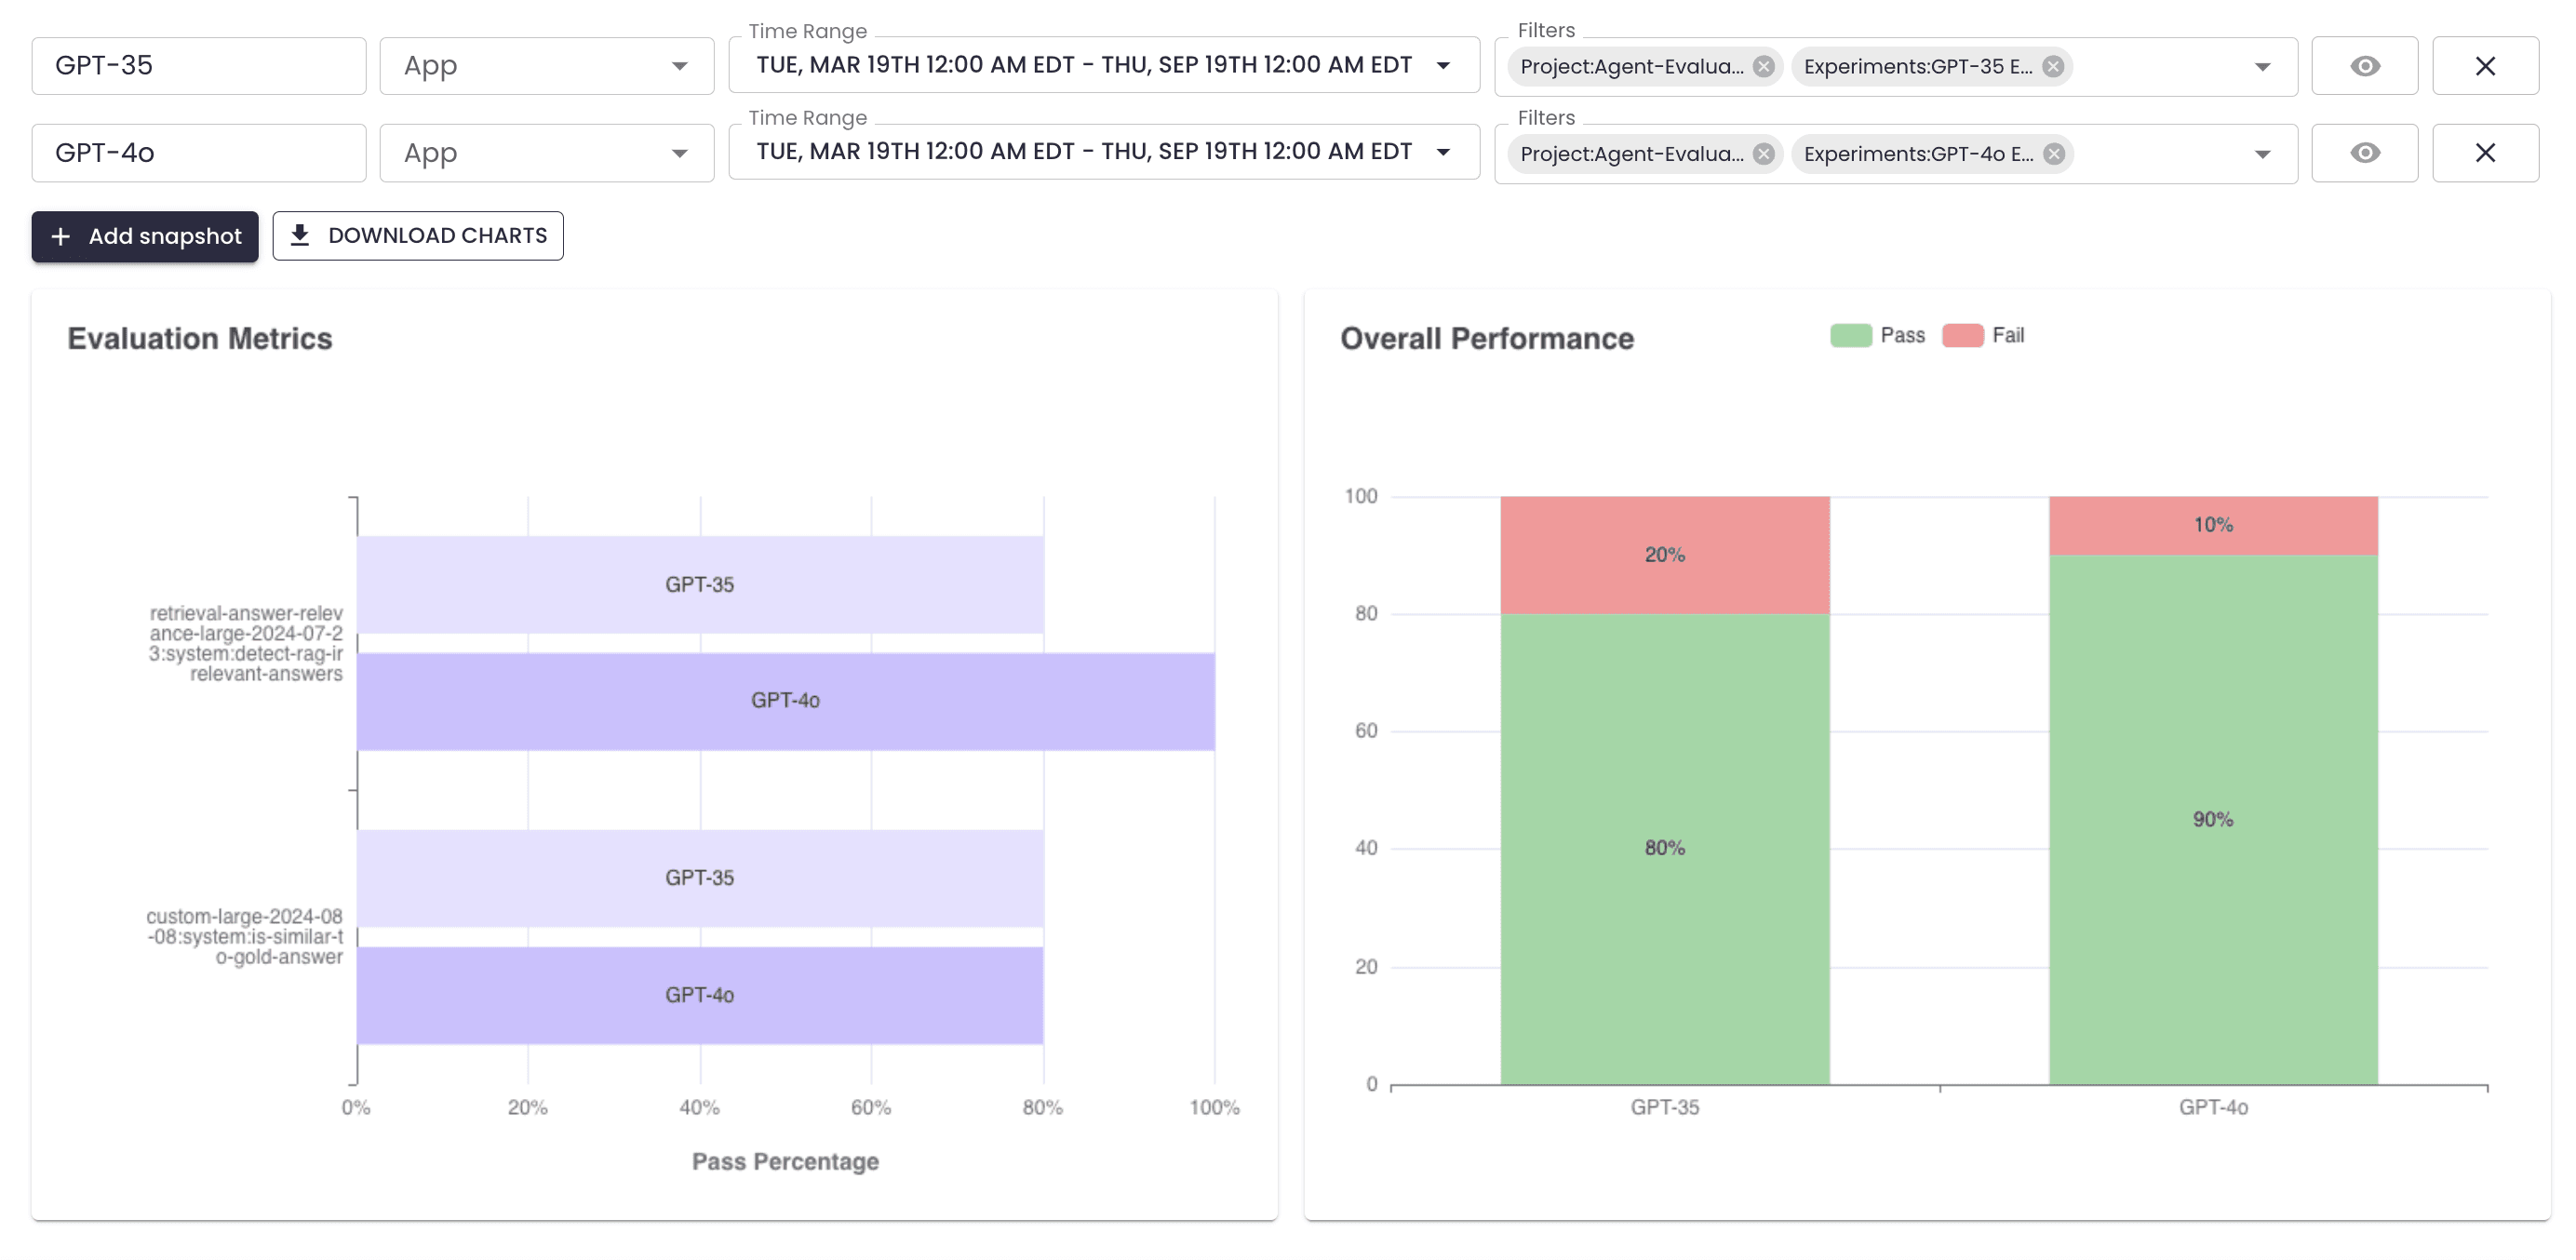Click the 80% pass segment for GPT-35
The height and width of the screenshot is (1260, 2576).
click(1665, 849)
